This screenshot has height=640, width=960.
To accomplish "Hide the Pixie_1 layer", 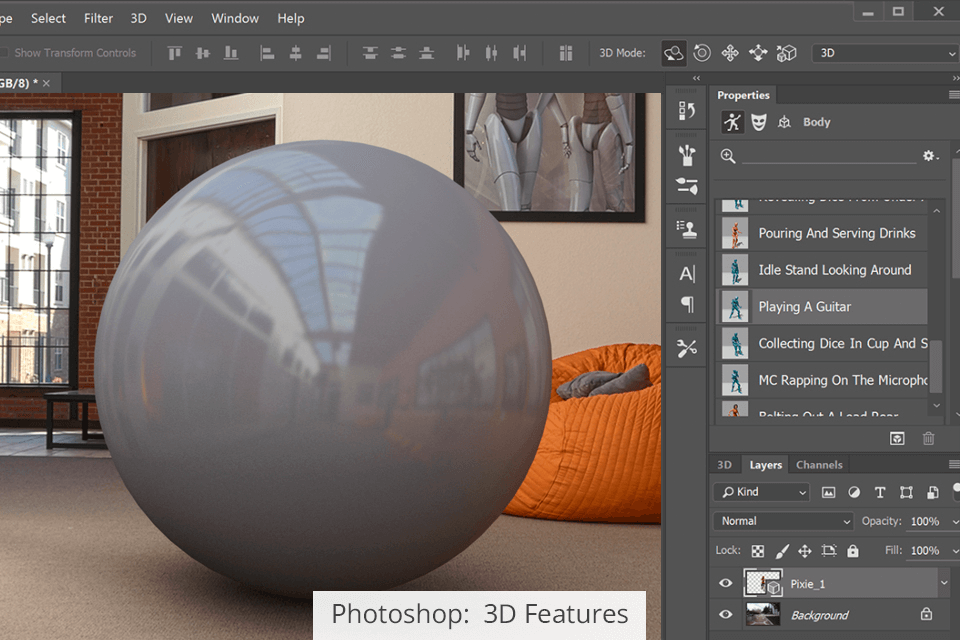I will tap(726, 583).
